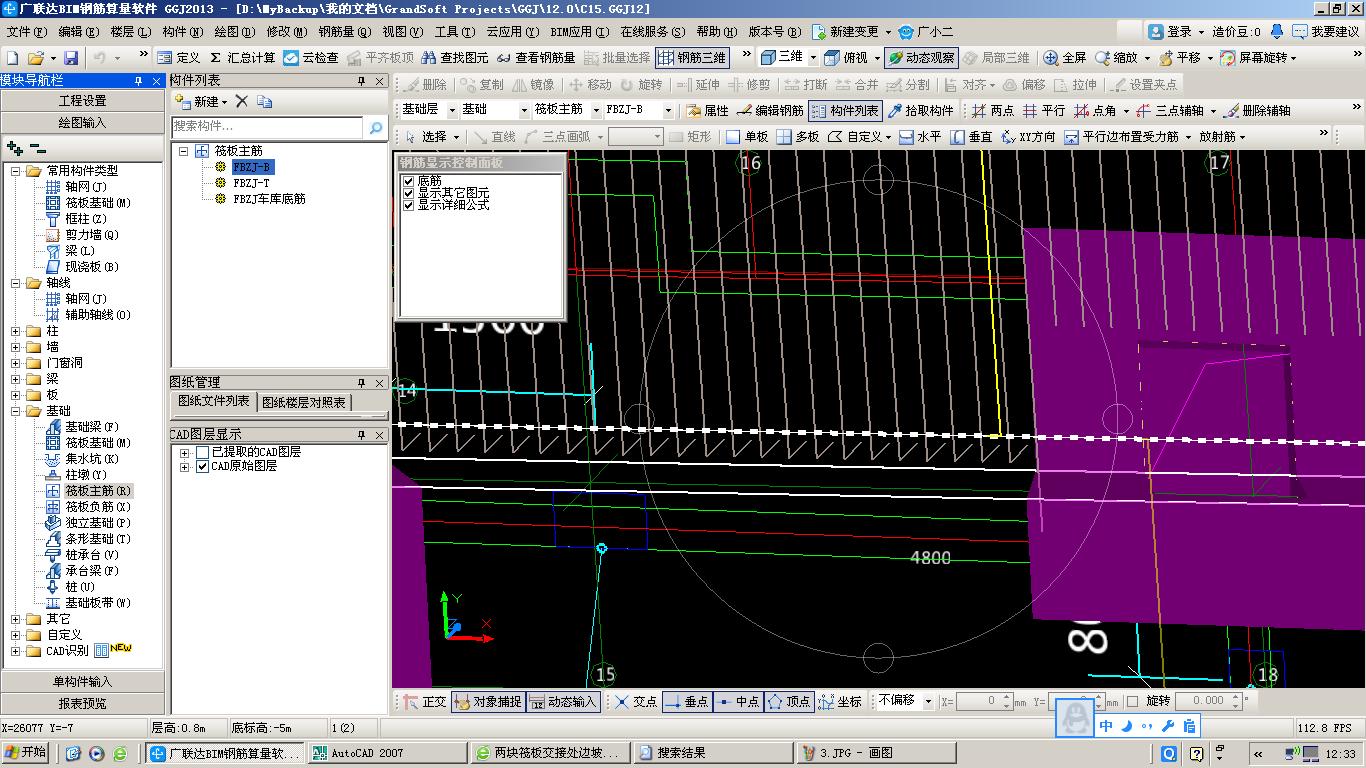Image resolution: width=1366 pixels, height=768 pixels.
Task: Open the FBZJ-B component name dropdown
Action: (x=668, y=110)
